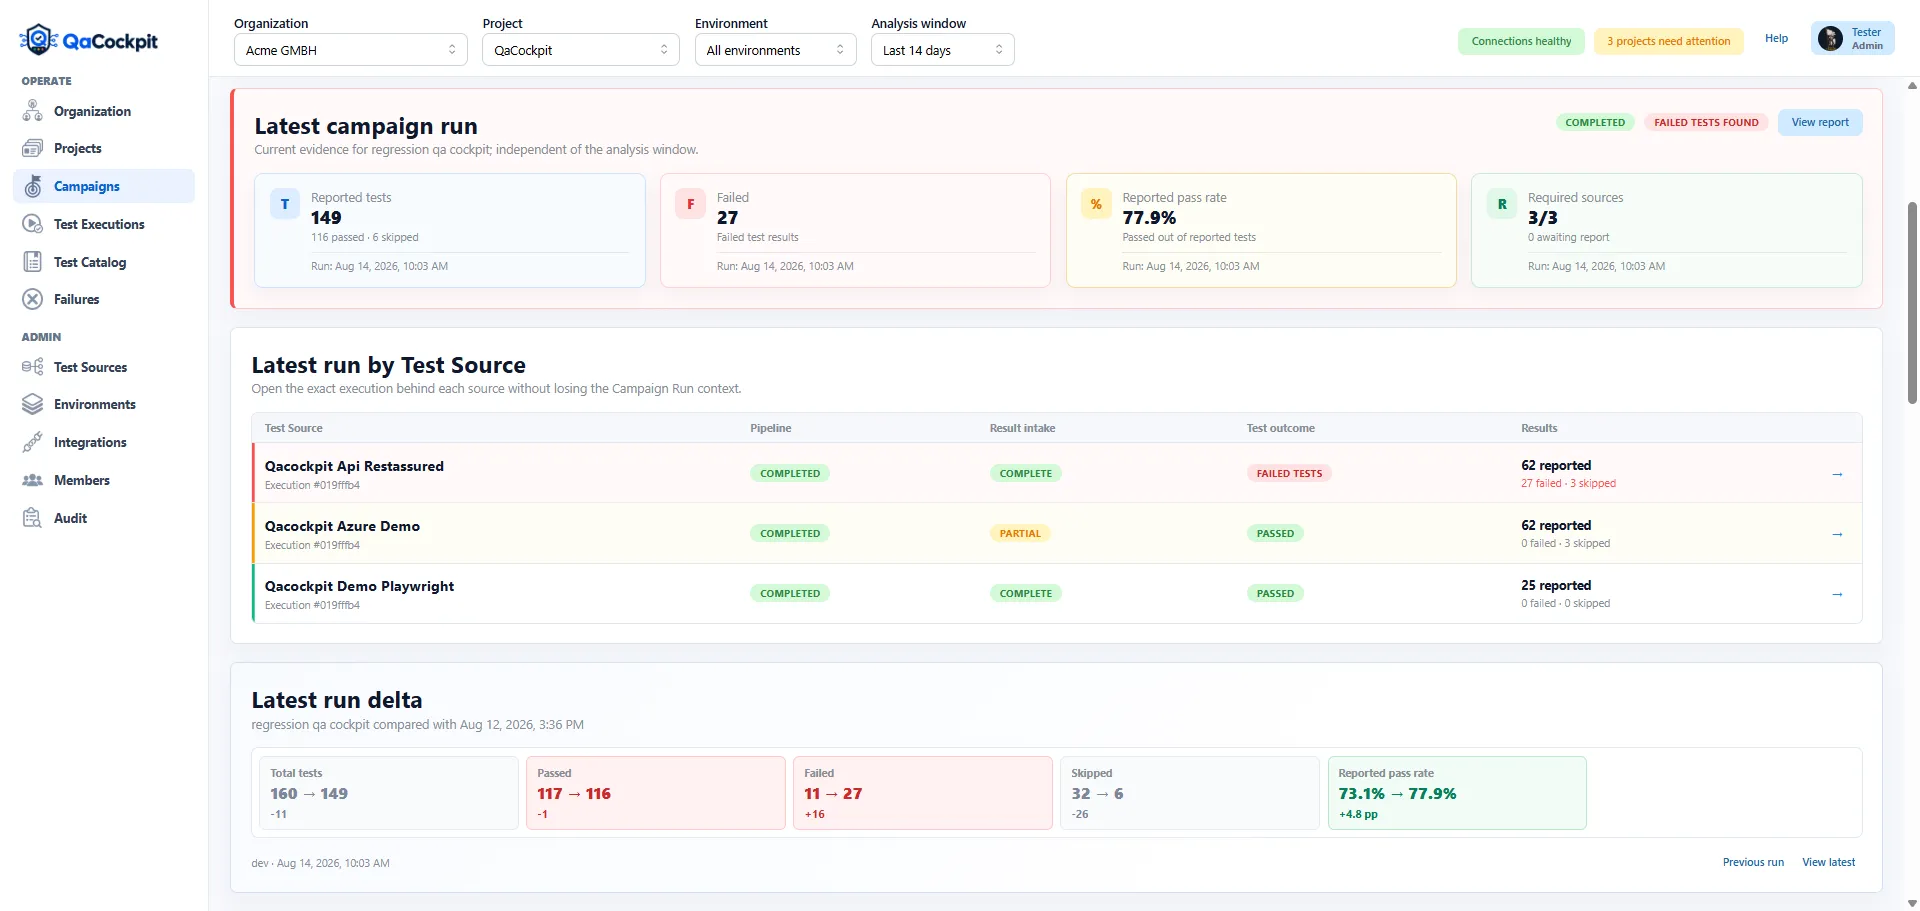Click the Result intake column header
The height and width of the screenshot is (911, 1920).
tap(1022, 428)
